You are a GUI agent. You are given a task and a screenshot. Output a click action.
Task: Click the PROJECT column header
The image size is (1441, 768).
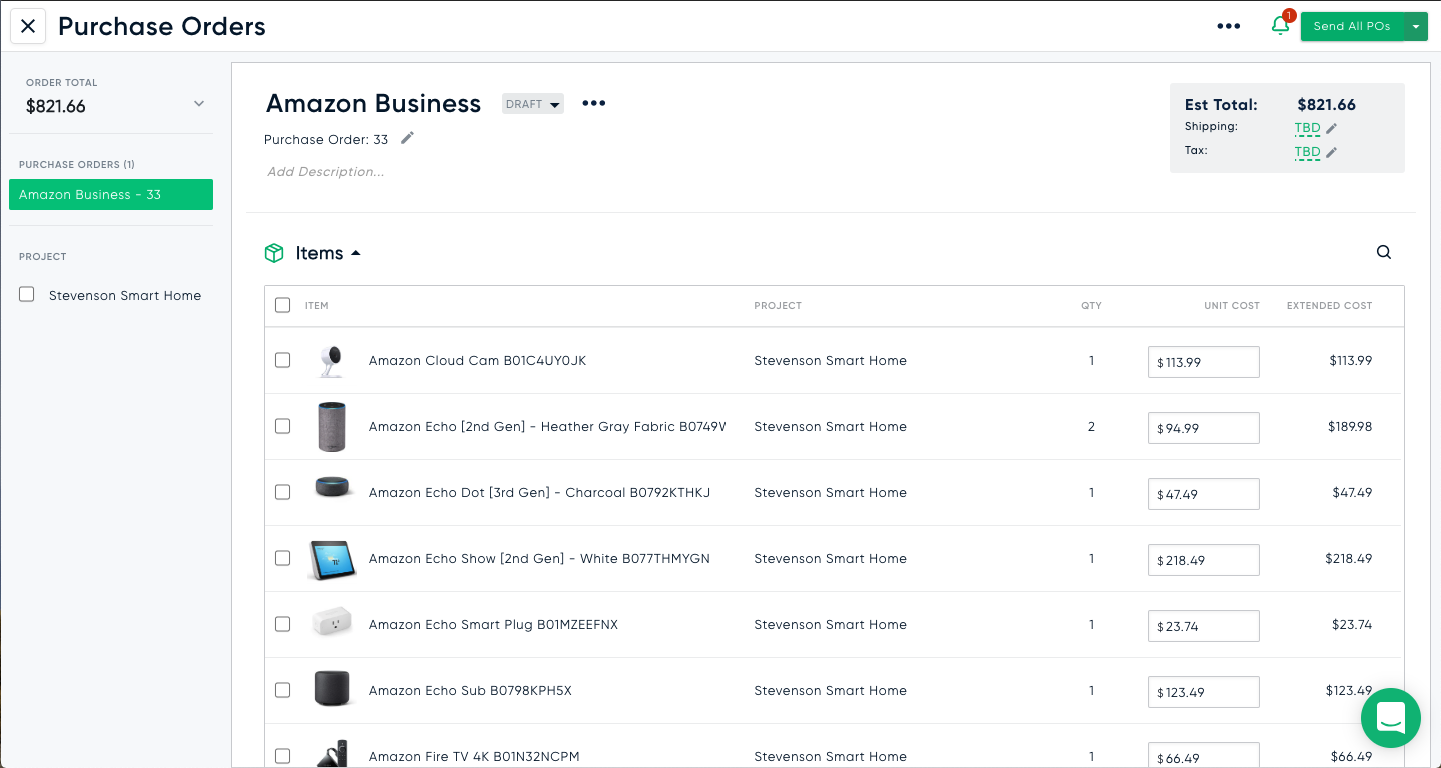pos(778,306)
